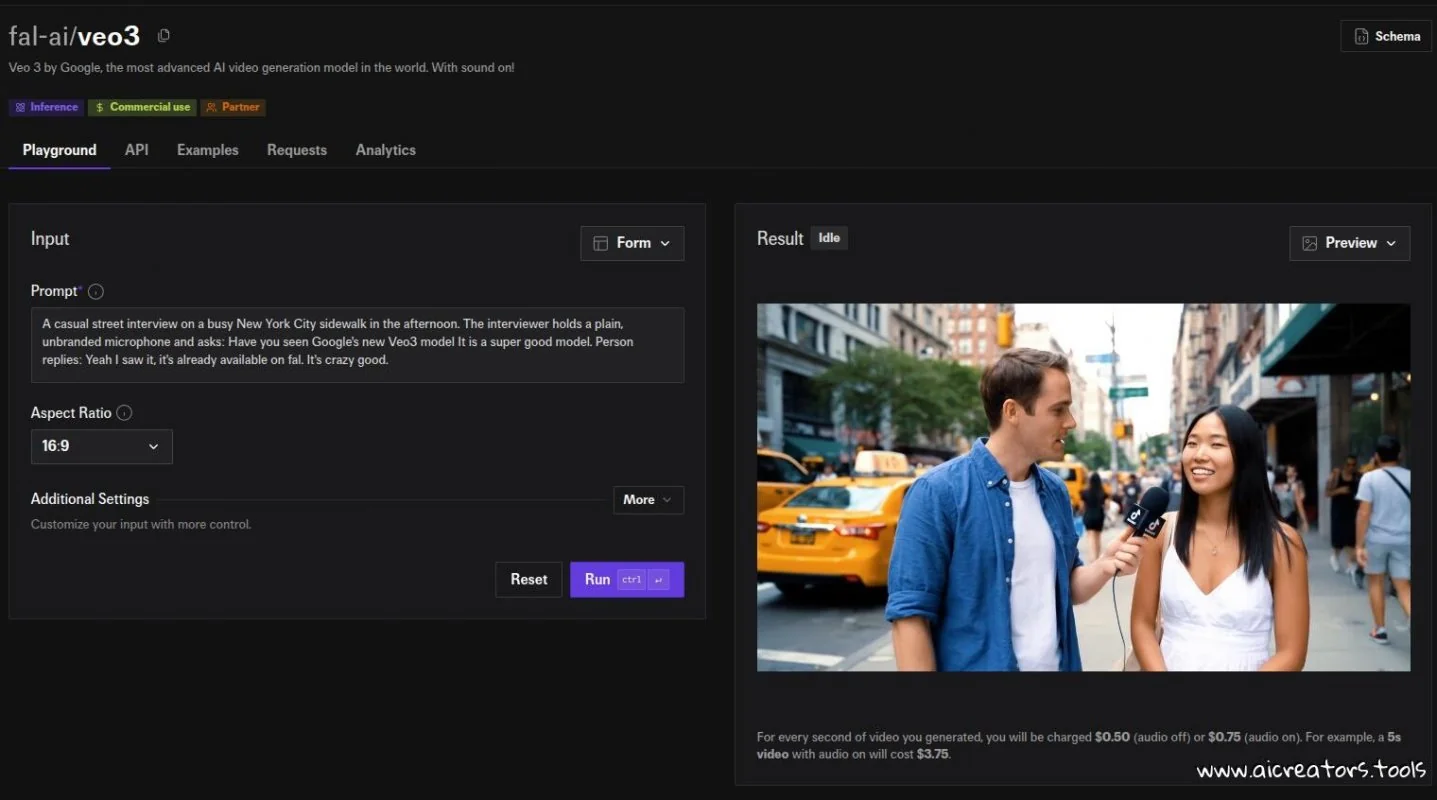Open the Requests tab
Image resolution: width=1437 pixels, height=800 pixels.
tap(297, 150)
